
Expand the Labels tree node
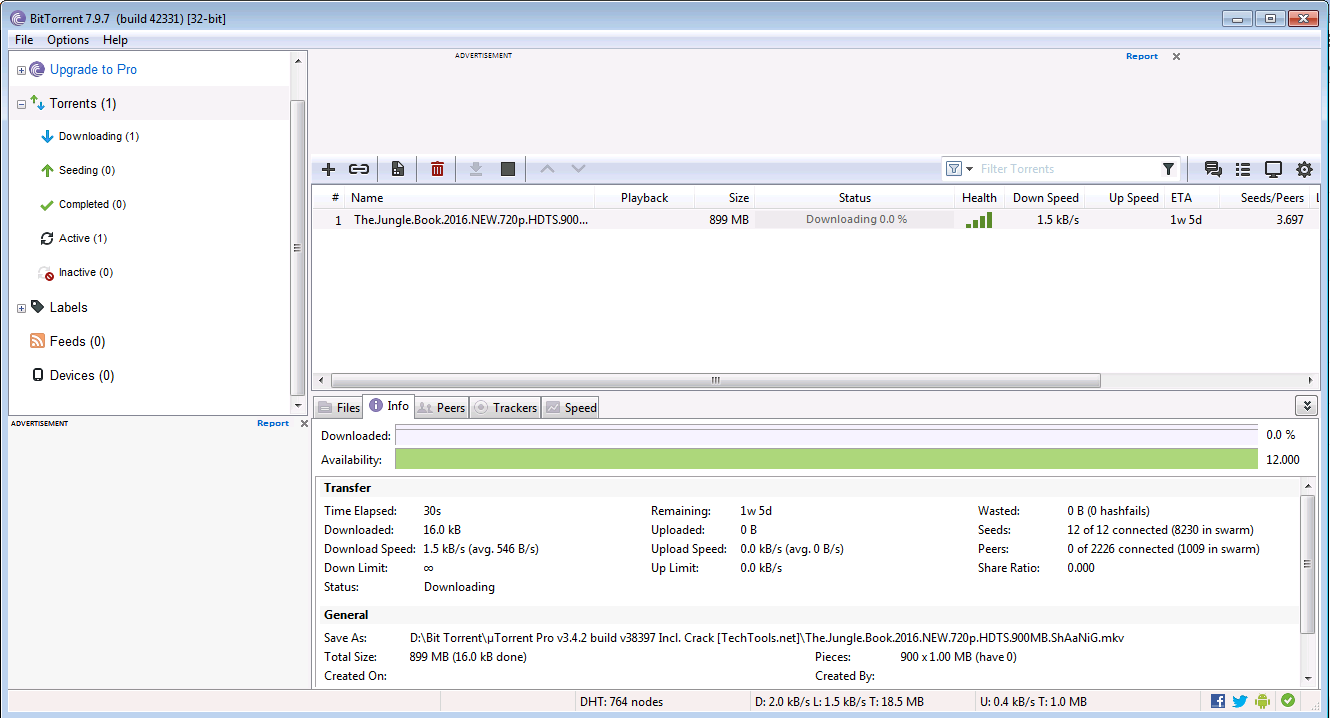(x=21, y=308)
